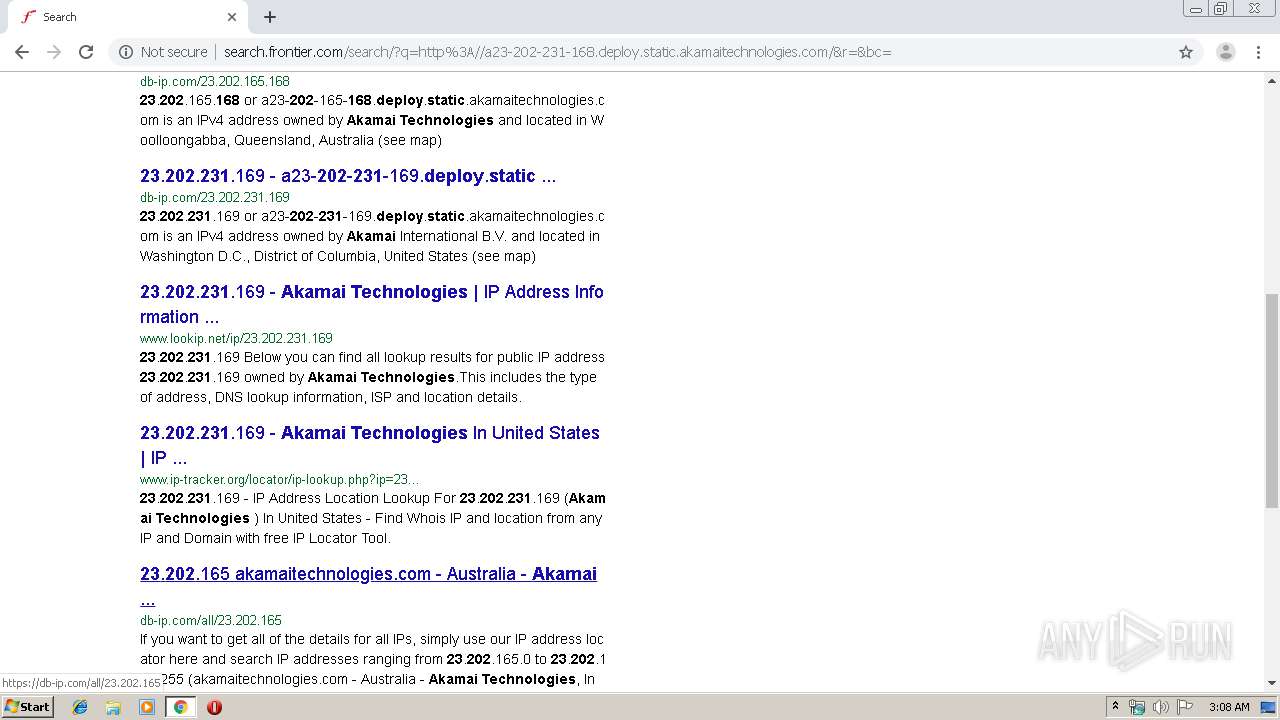Open the network tray icon
This screenshot has height=720, width=1280.
[1137, 707]
